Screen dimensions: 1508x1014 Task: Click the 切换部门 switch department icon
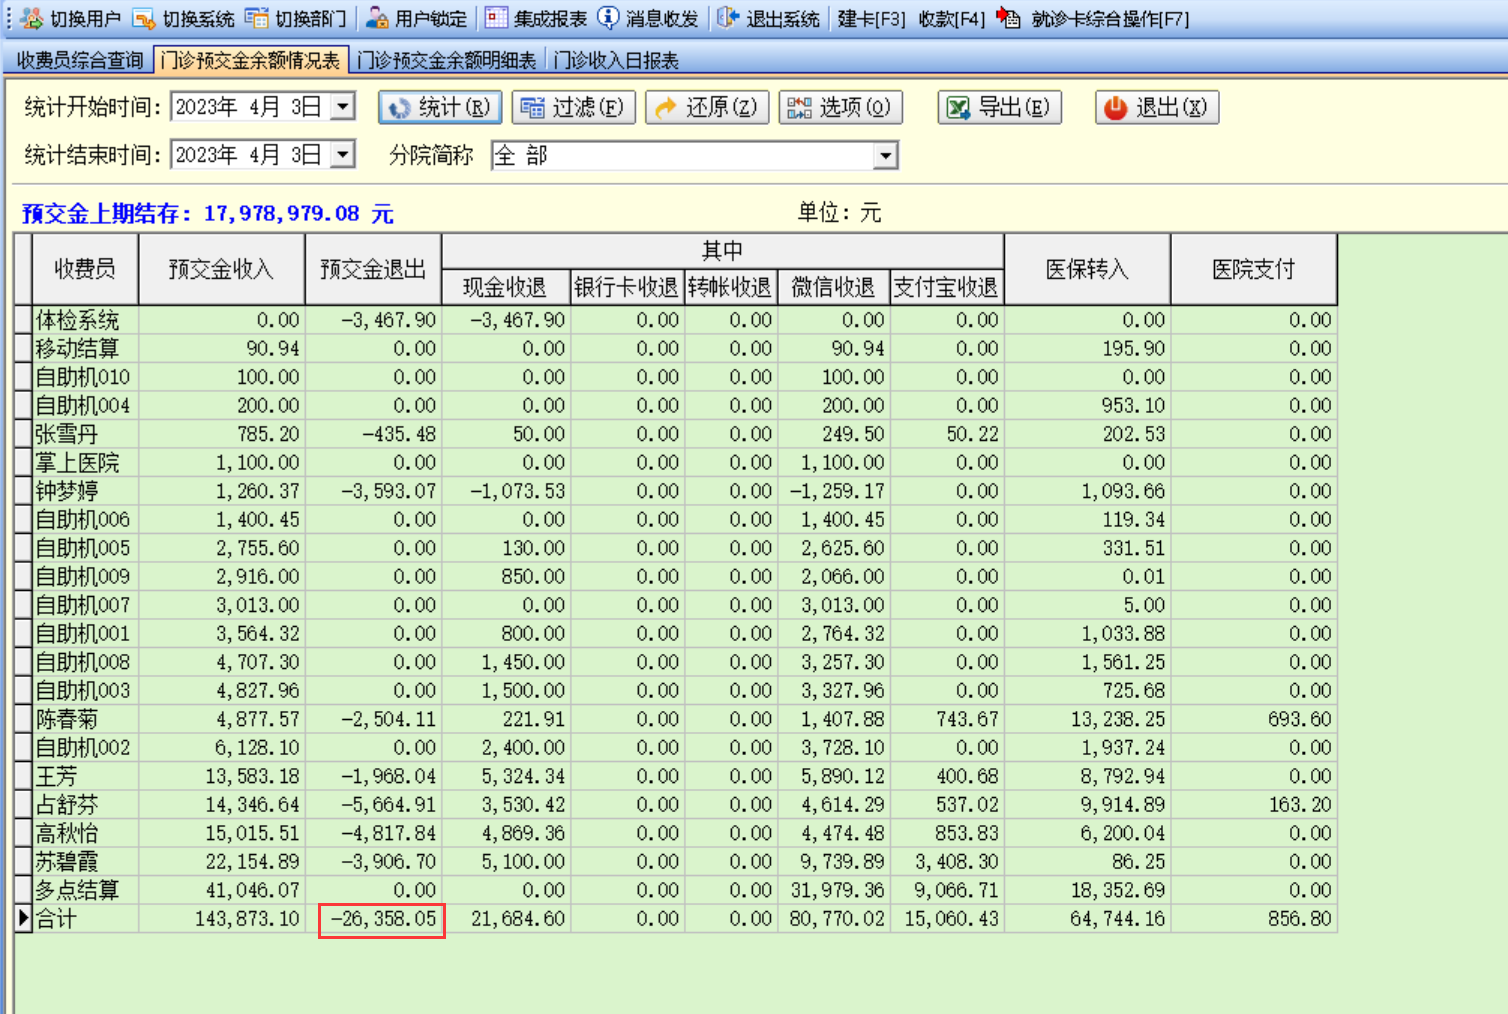coord(257,18)
